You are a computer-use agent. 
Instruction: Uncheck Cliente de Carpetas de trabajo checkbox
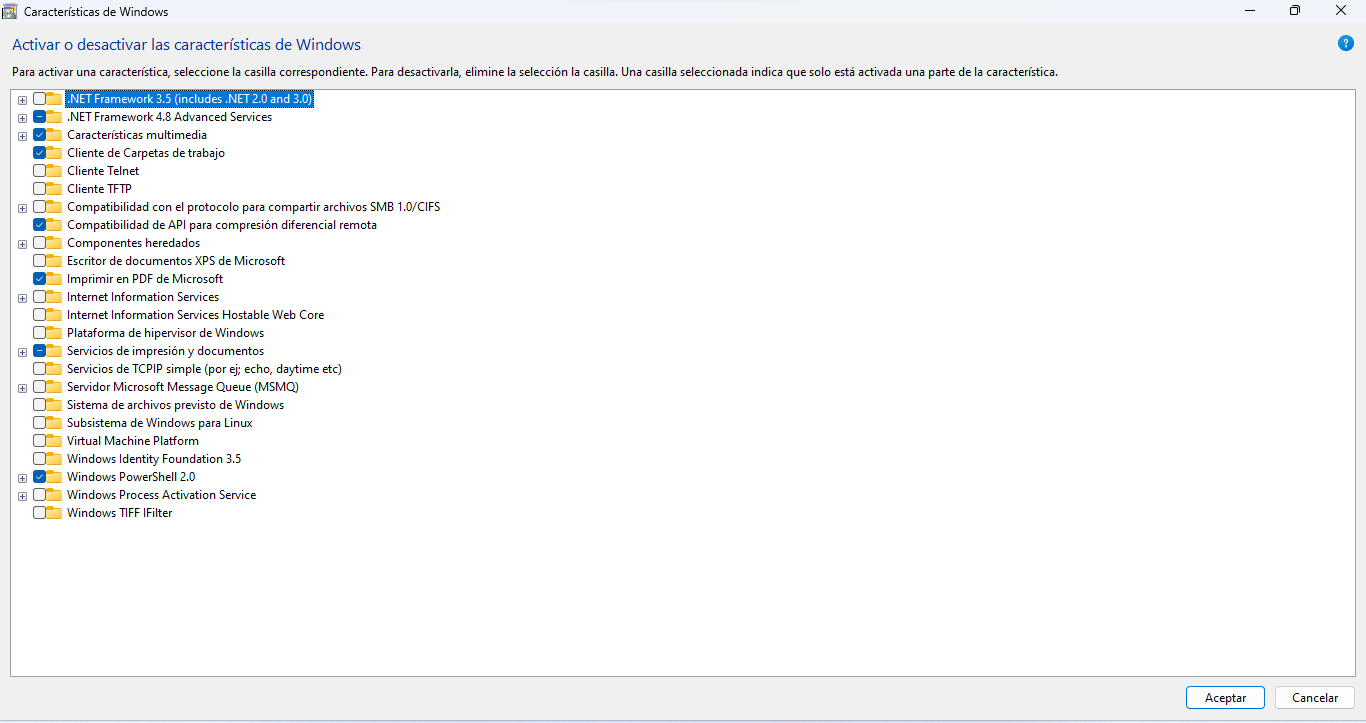coord(39,153)
